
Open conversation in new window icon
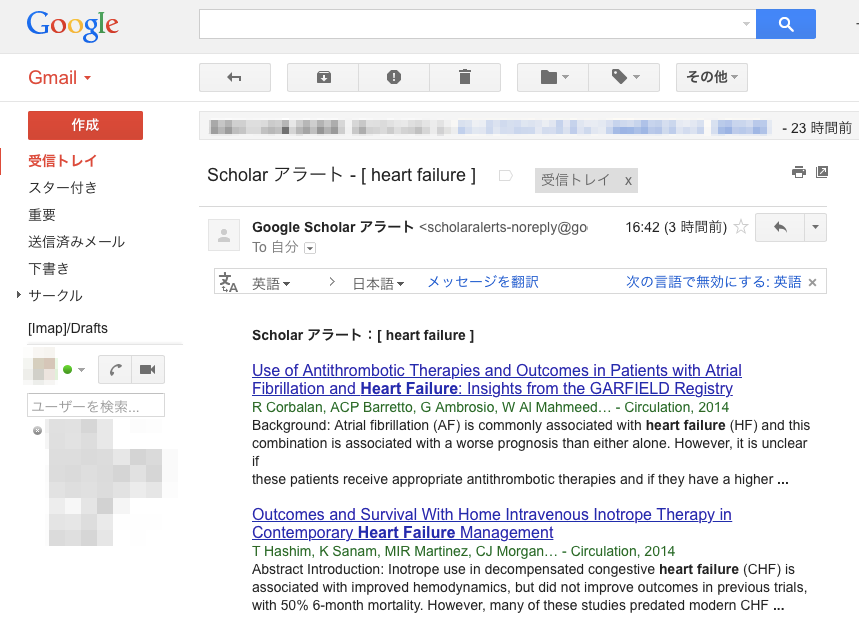(822, 173)
